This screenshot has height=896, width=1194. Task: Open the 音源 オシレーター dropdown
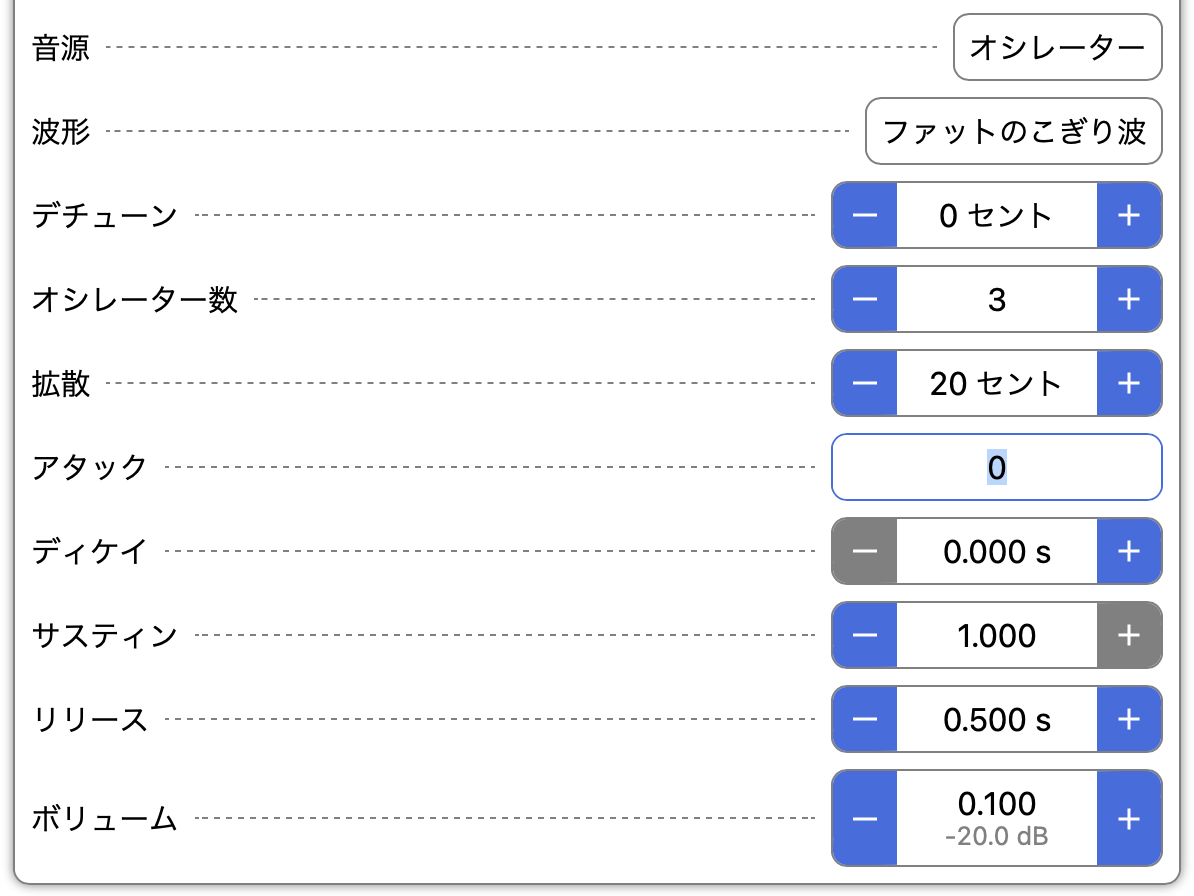pos(1057,47)
